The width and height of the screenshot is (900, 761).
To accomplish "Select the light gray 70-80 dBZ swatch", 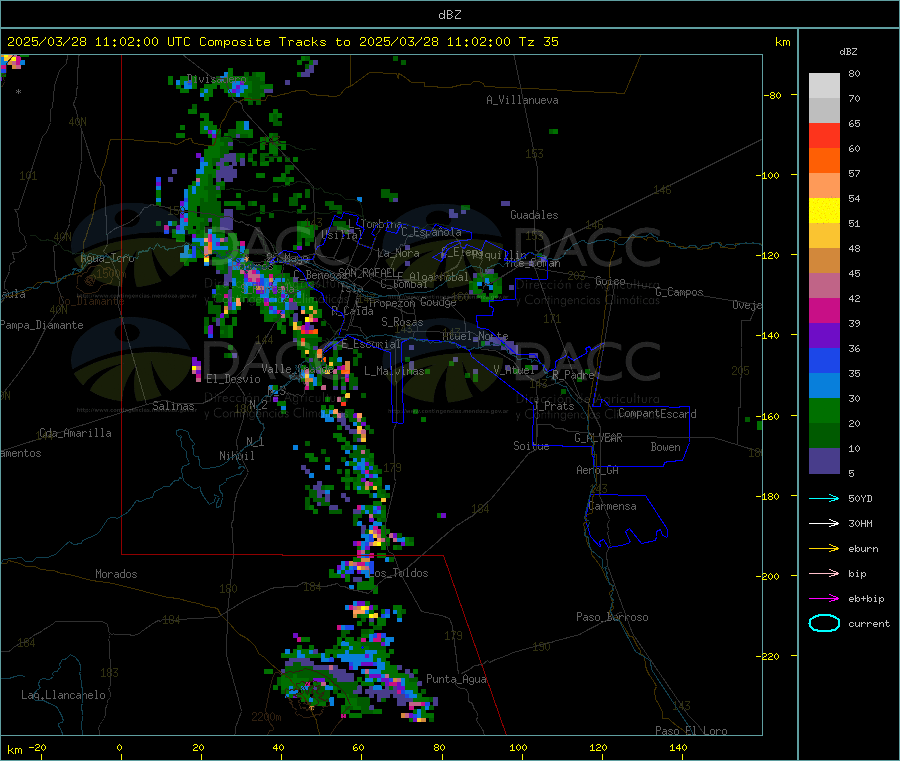I will coord(824,86).
